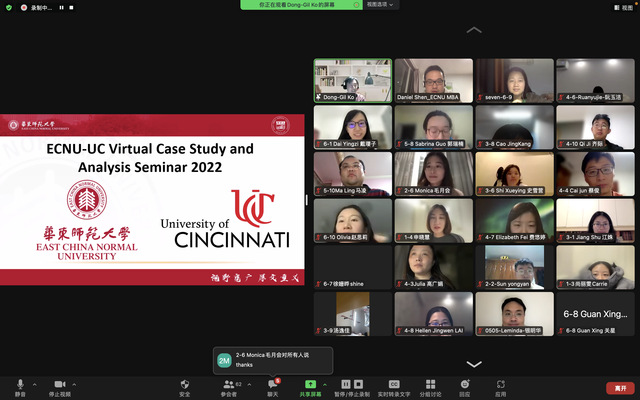Viewport: 640px width, 400px height.
Task: Select 3-1 Jiang Shu video tile
Action: [596, 220]
